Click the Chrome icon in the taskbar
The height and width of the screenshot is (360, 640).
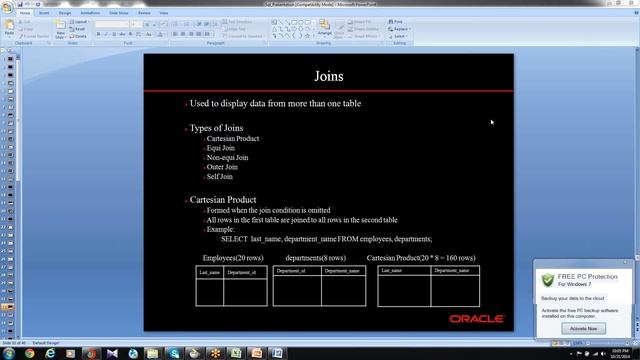[x=29, y=353]
